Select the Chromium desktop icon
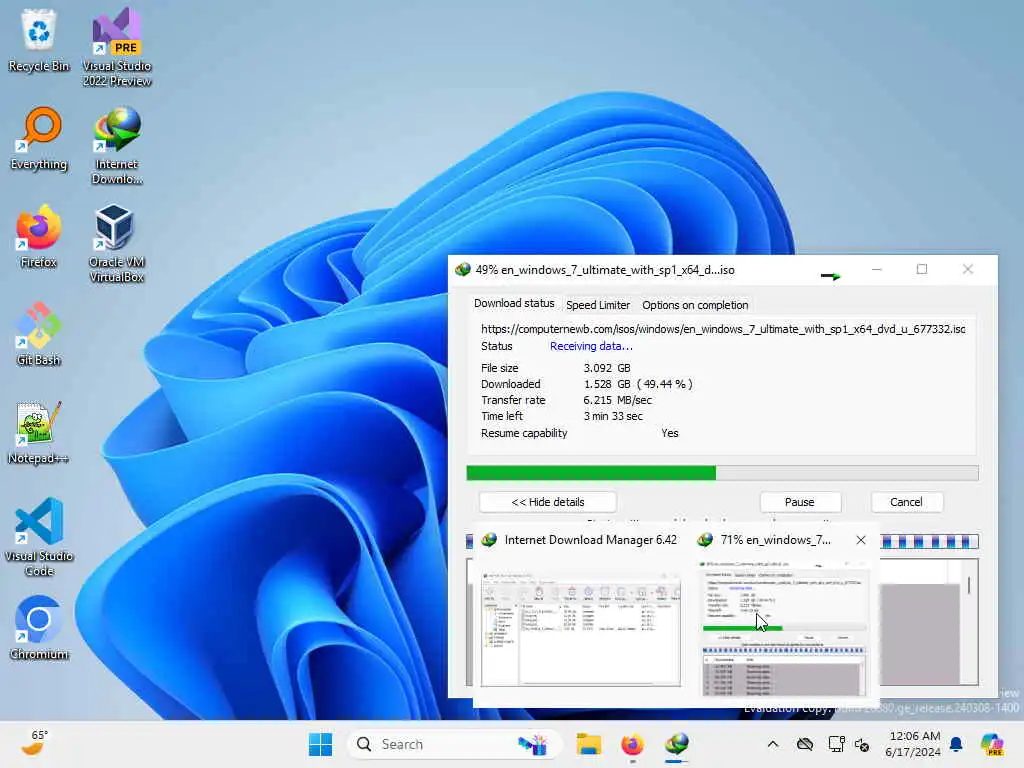This screenshot has height=768, width=1024. pos(39,628)
